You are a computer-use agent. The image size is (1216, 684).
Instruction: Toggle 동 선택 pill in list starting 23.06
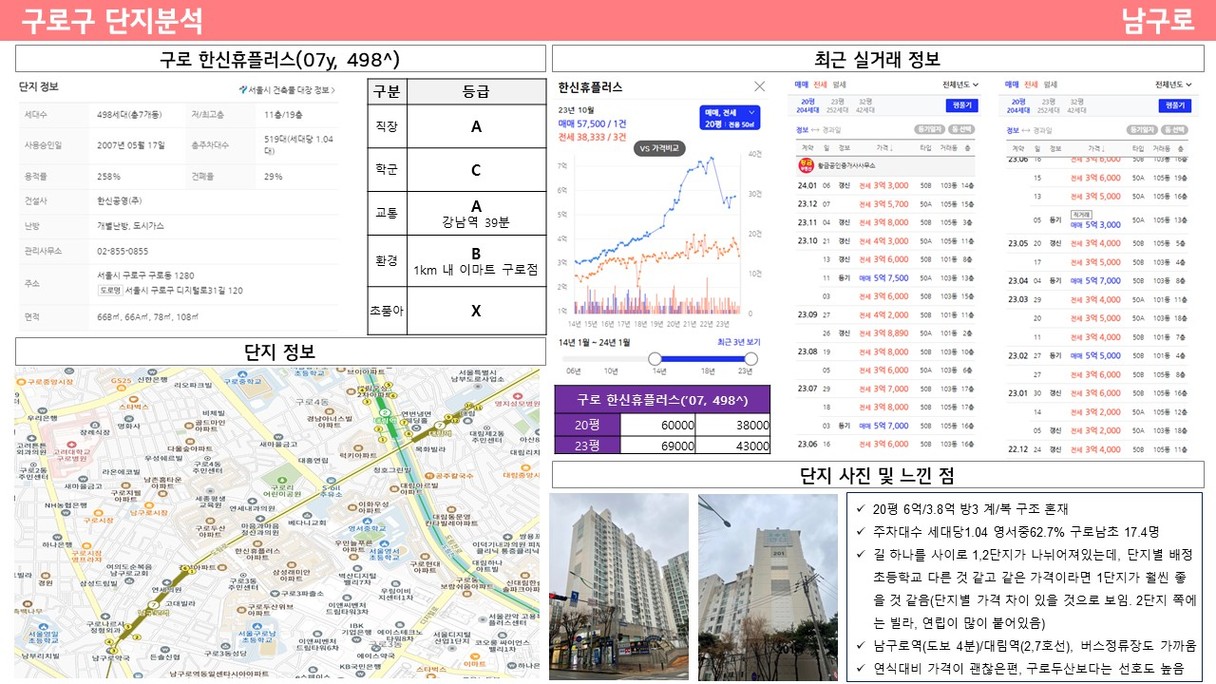pyautogui.click(x=1175, y=129)
